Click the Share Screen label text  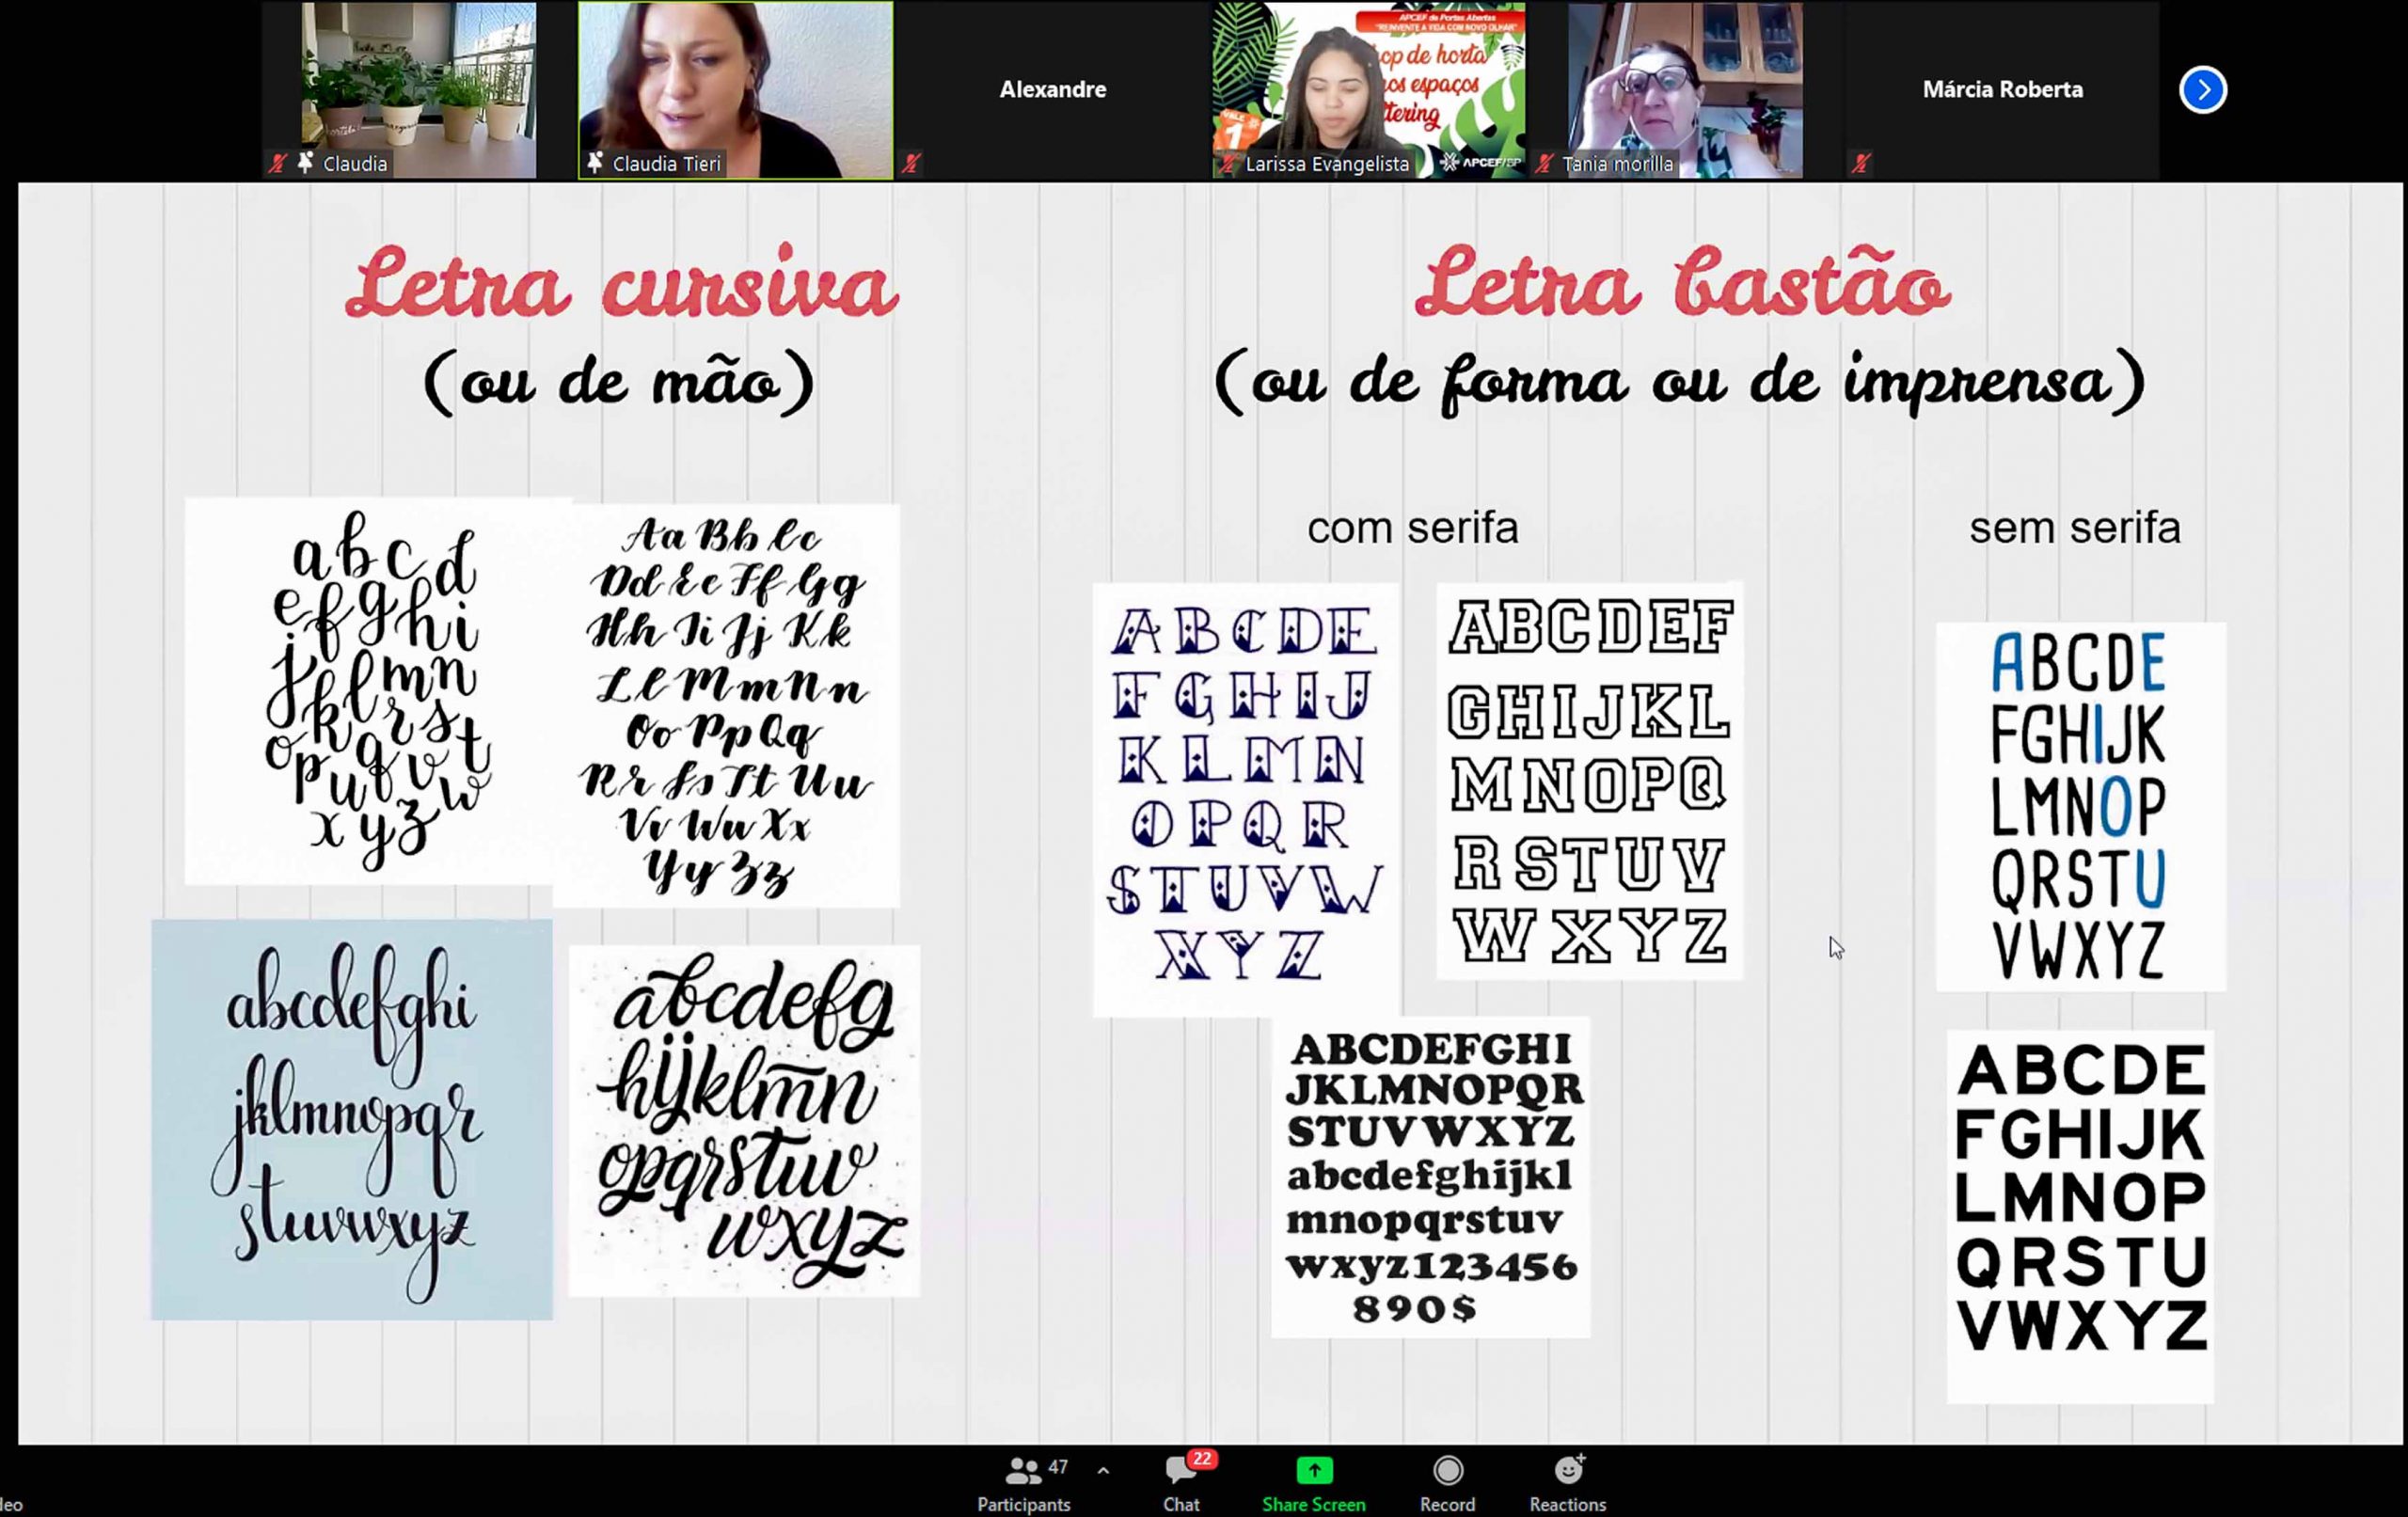[1313, 1504]
